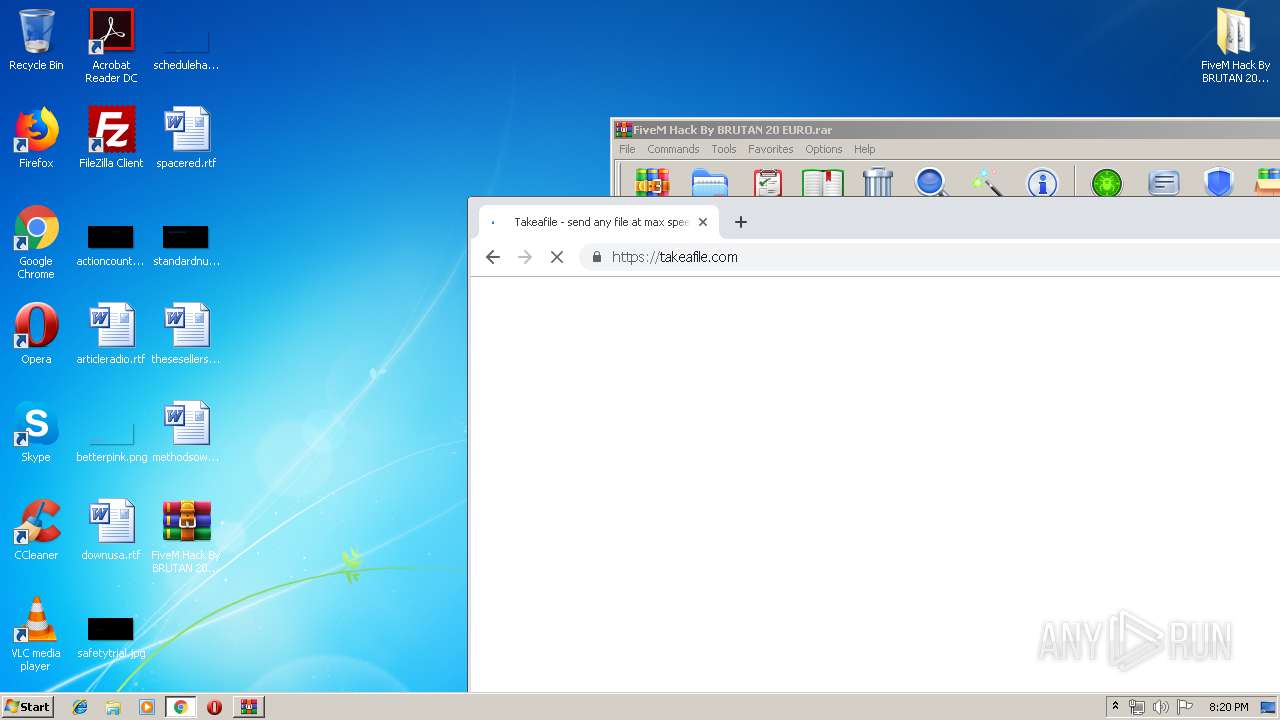Click the takeafile.com address bar
Viewport: 1280px width, 720px height.
pos(930,257)
